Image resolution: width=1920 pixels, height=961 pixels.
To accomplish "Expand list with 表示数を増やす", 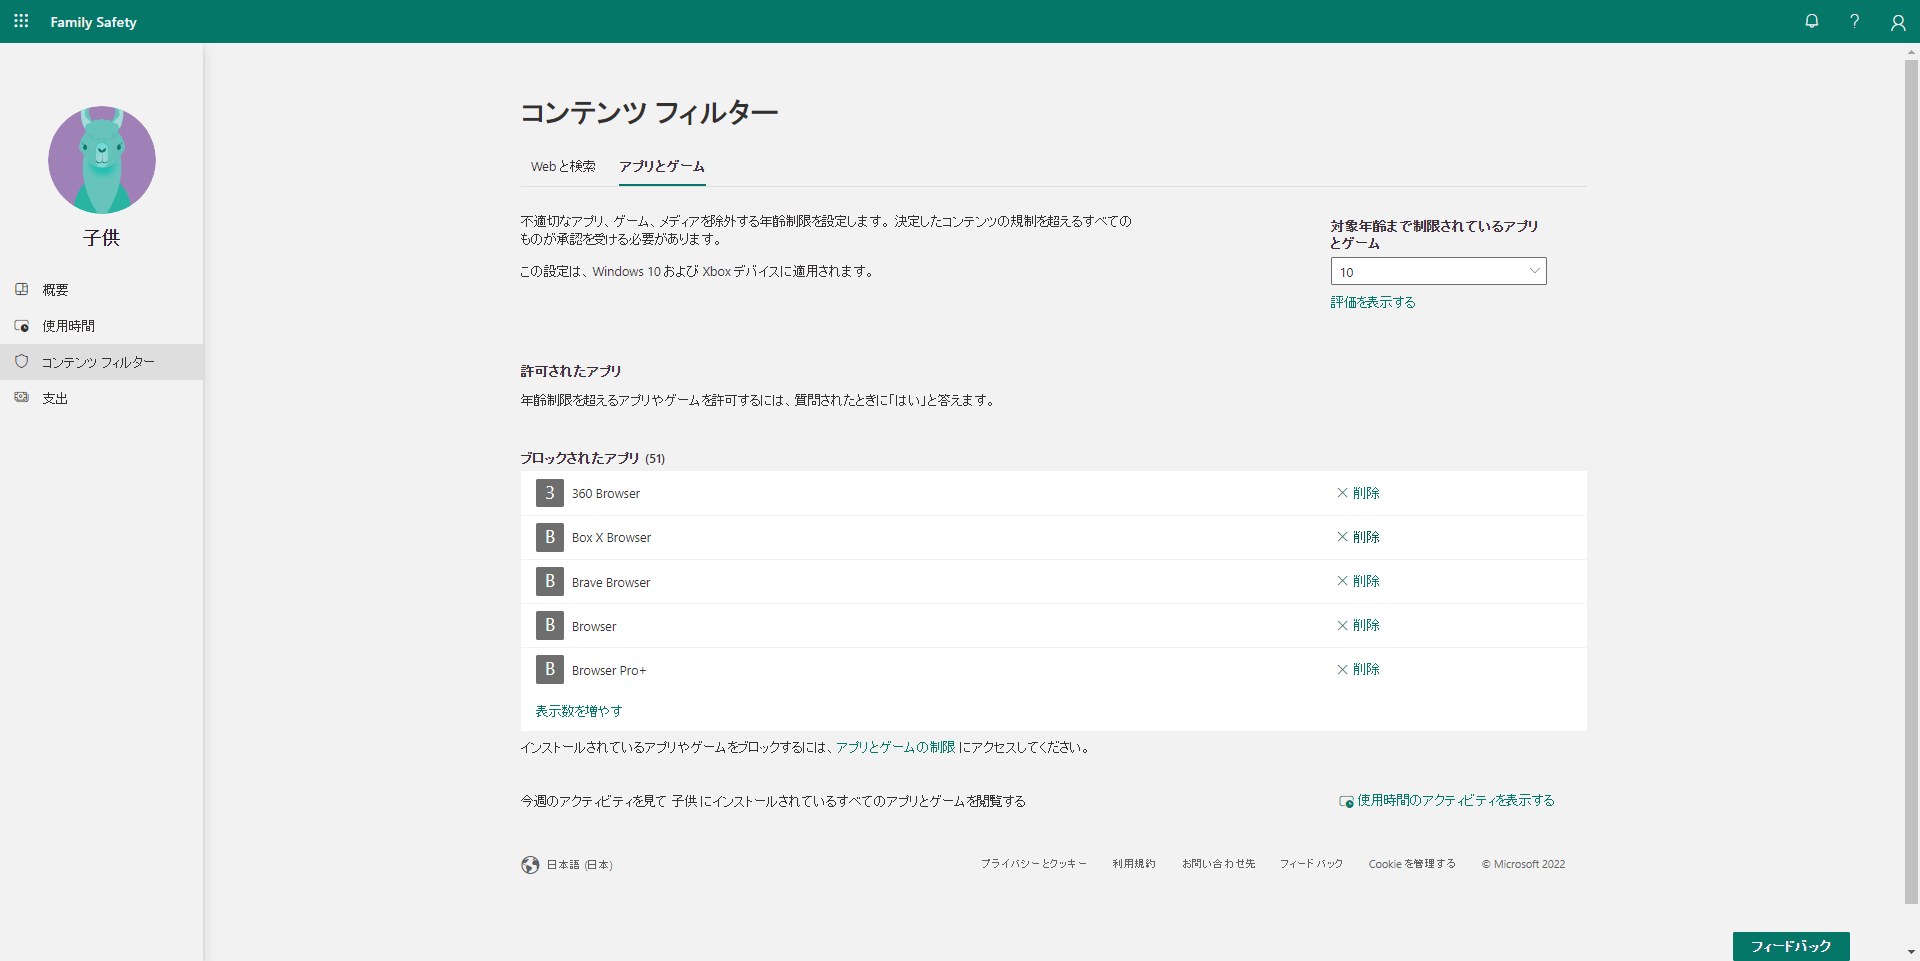I will (x=579, y=711).
